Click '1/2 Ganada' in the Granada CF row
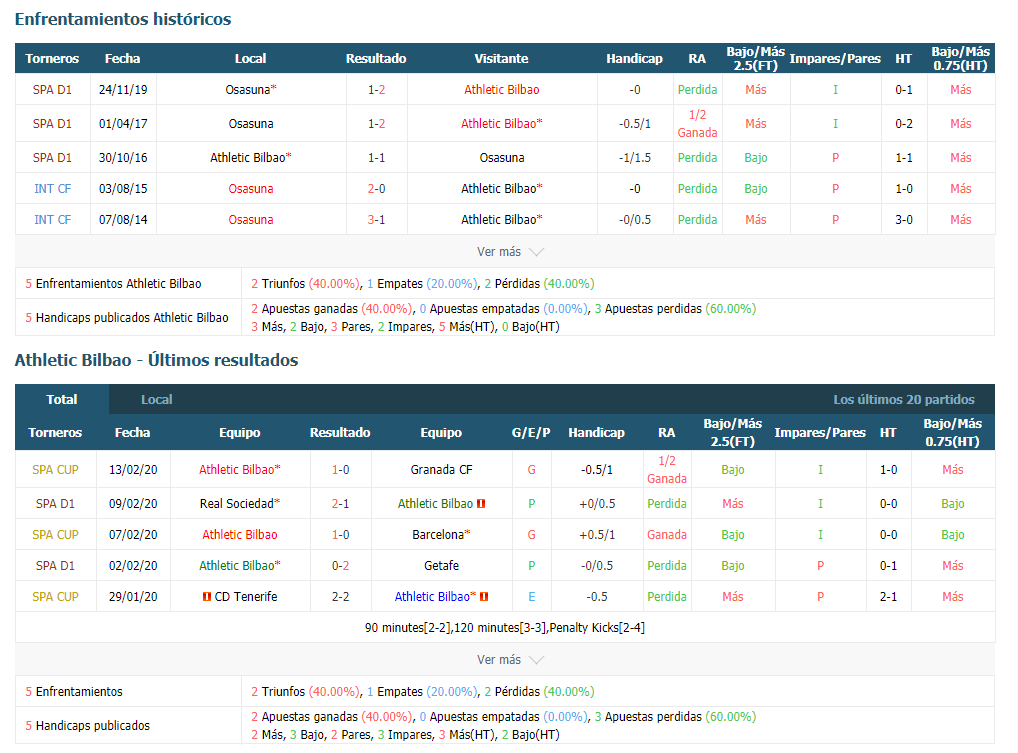 [667, 470]
